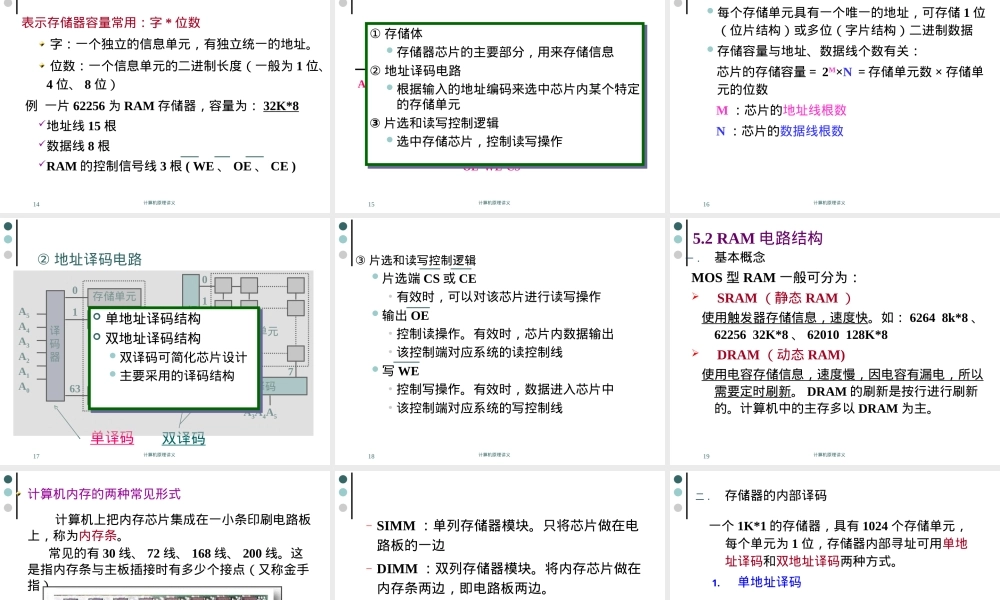Click 控制读操作 line on slide 18
The height and width of the screenshot is (600, 1000).
coord(504,334)
